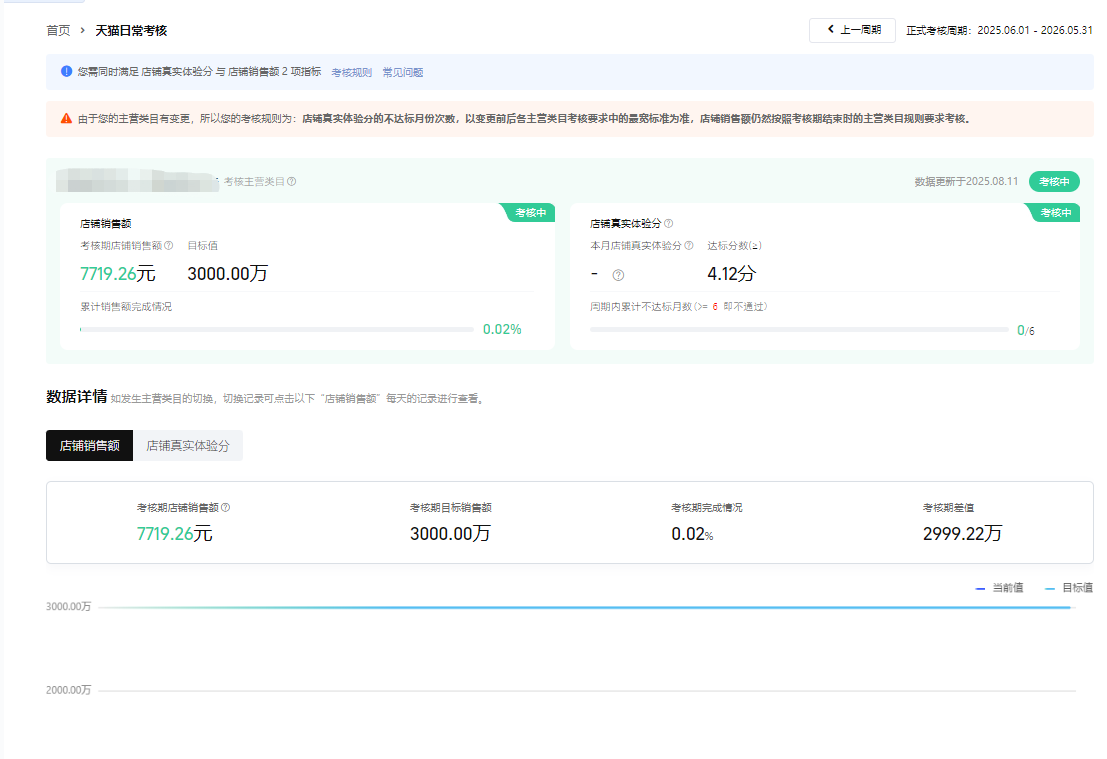
Task: Click the 累计销售额完成情况 progress bar
Action: (x=276, y=329)
